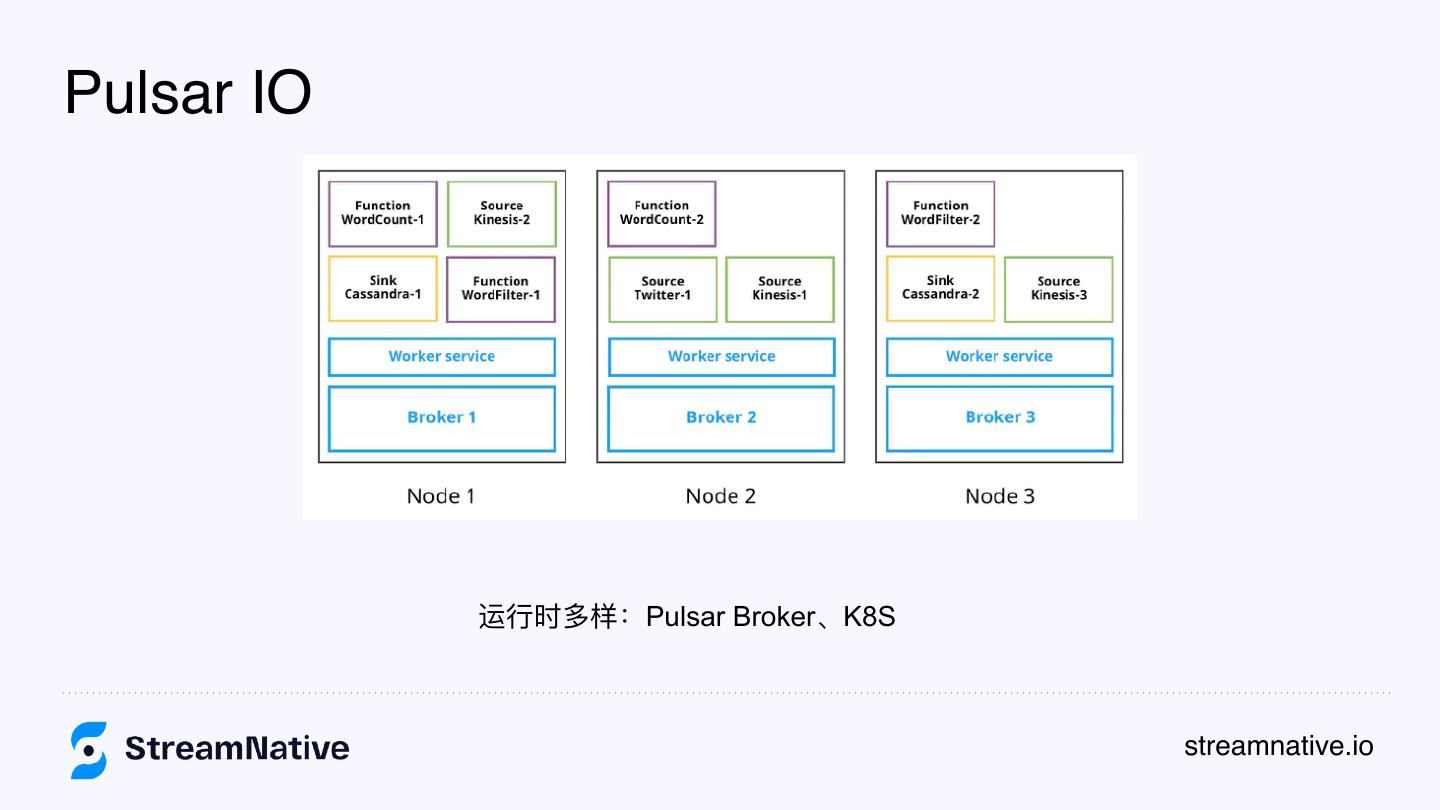1440x810 pixels.
Task: Click the Source Kinesis-1 box
Action: pos(780,289)
